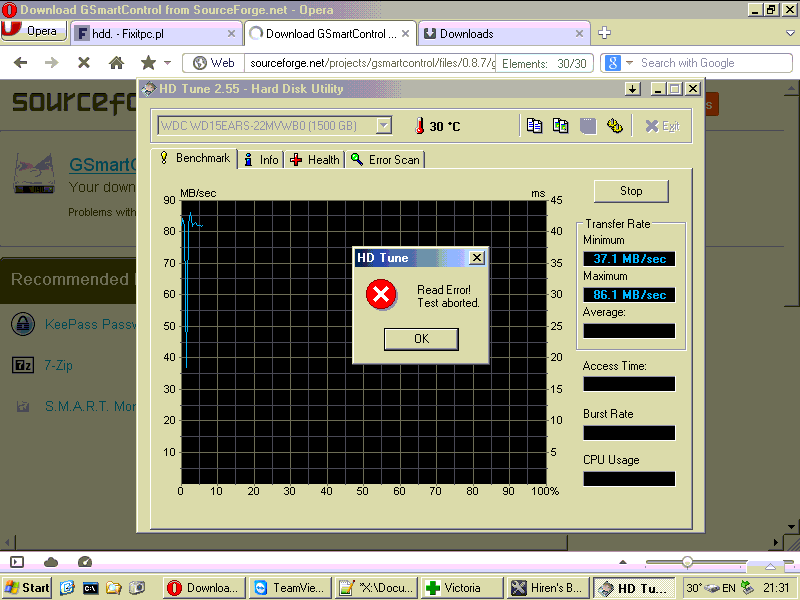Click the folder quick launch icon

point(113,588)
